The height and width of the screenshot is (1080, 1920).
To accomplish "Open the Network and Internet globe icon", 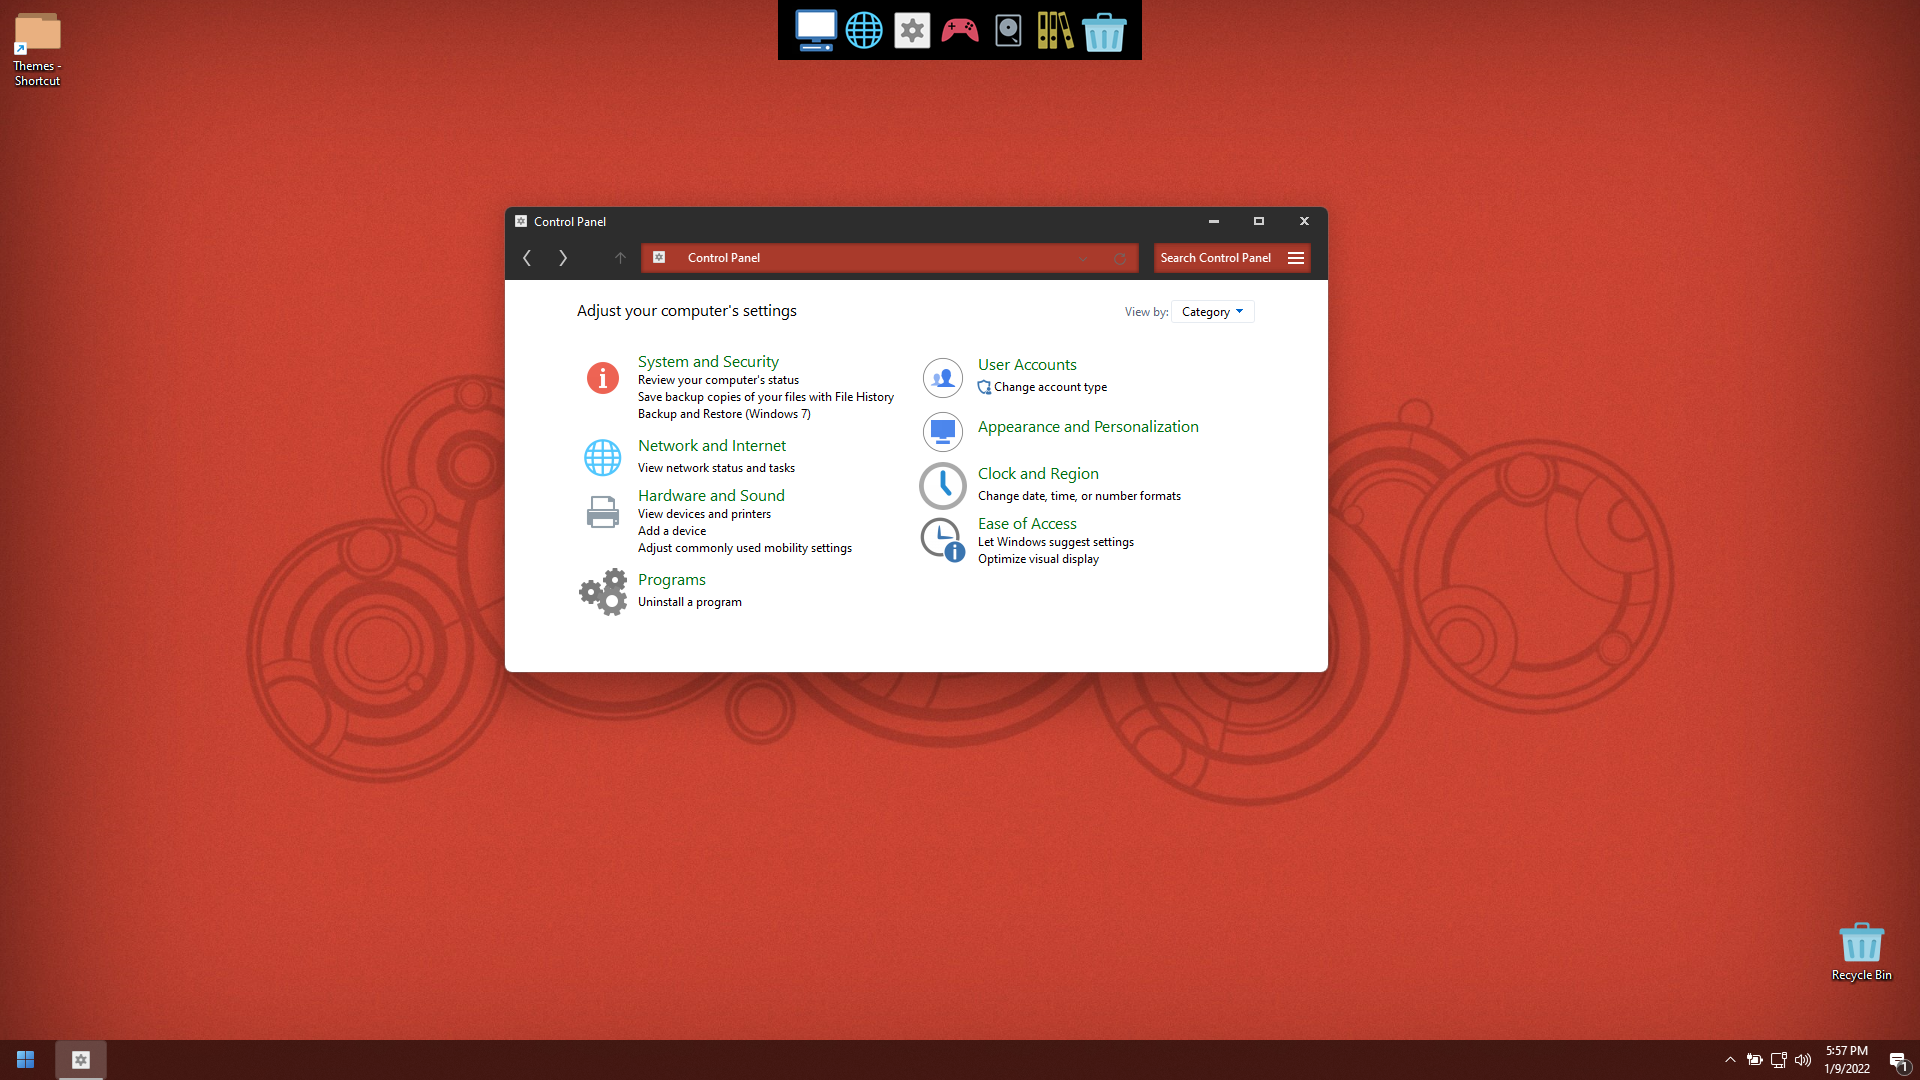I will 602,457.
